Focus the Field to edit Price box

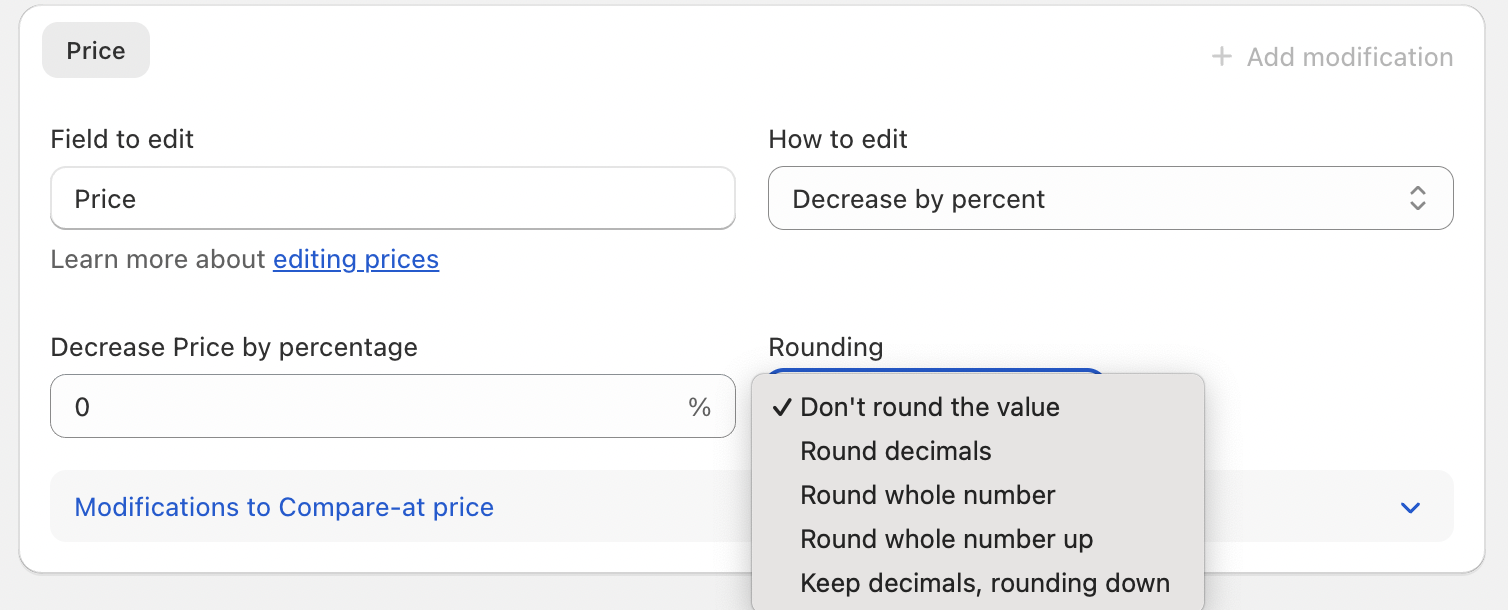[392, 199]
